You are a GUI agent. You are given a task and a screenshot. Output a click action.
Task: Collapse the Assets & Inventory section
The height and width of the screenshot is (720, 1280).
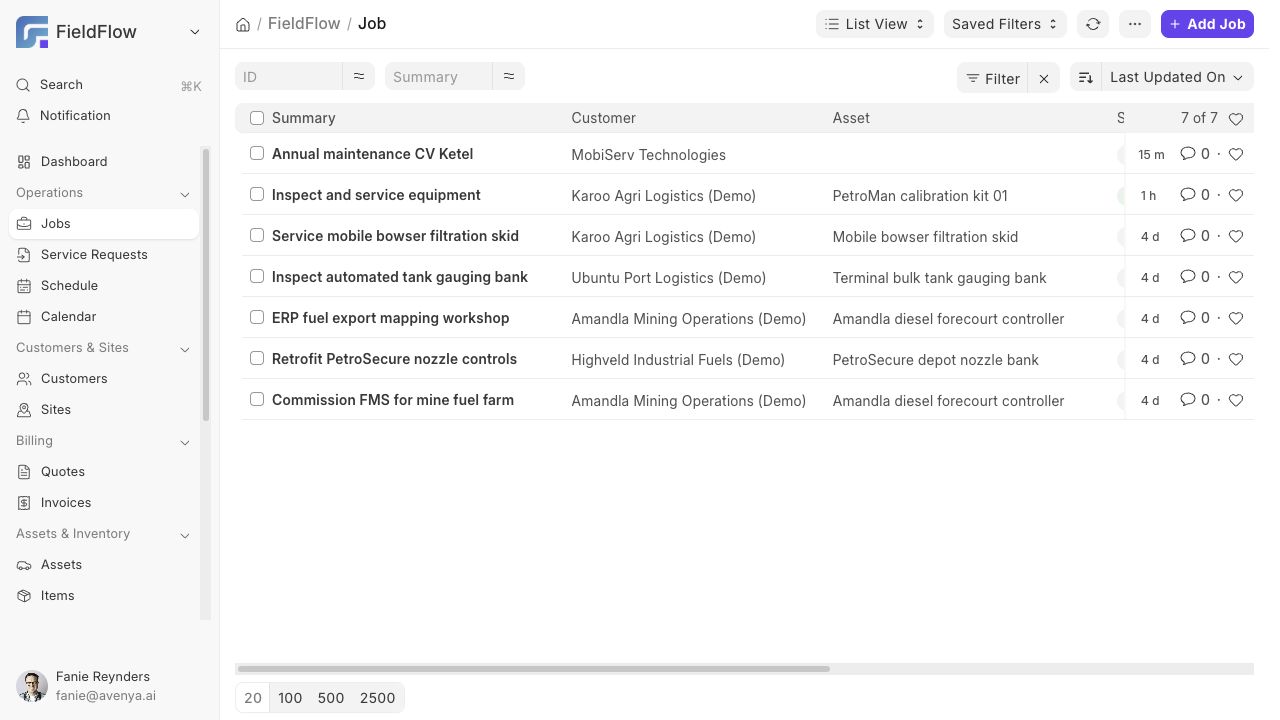pos(185,535)
